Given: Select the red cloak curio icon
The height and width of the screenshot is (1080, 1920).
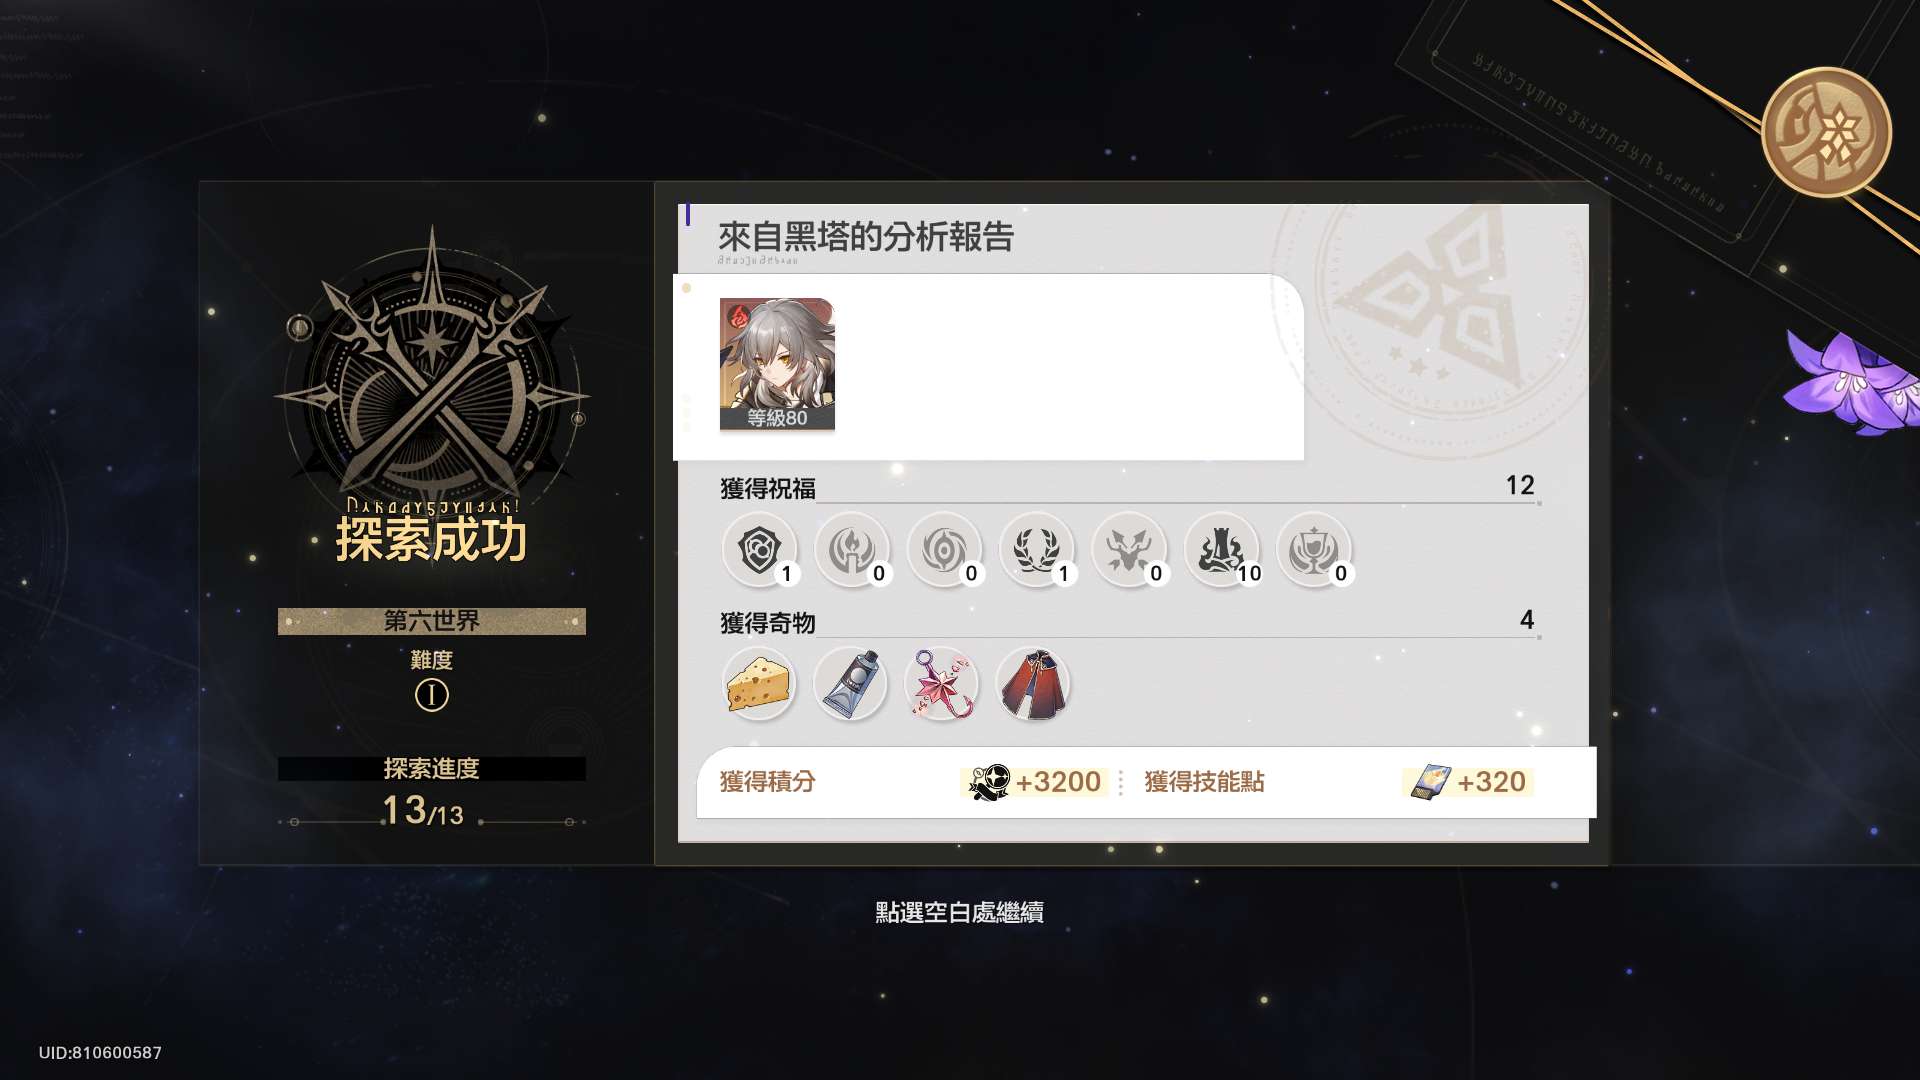Looking at the screenshot, I should click(1034, 684).
